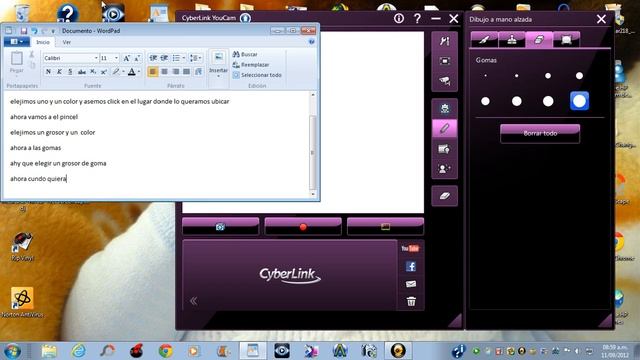Click shrink font button in WordPad
Image resolution: width=640 pixels, height=360 pixels.
tap(138, 58)
